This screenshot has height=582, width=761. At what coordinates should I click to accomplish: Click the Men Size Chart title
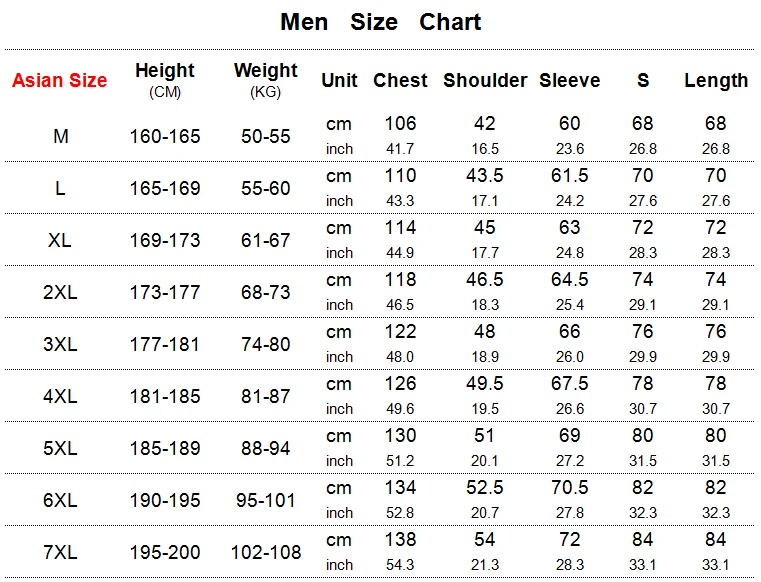point(380,22)
